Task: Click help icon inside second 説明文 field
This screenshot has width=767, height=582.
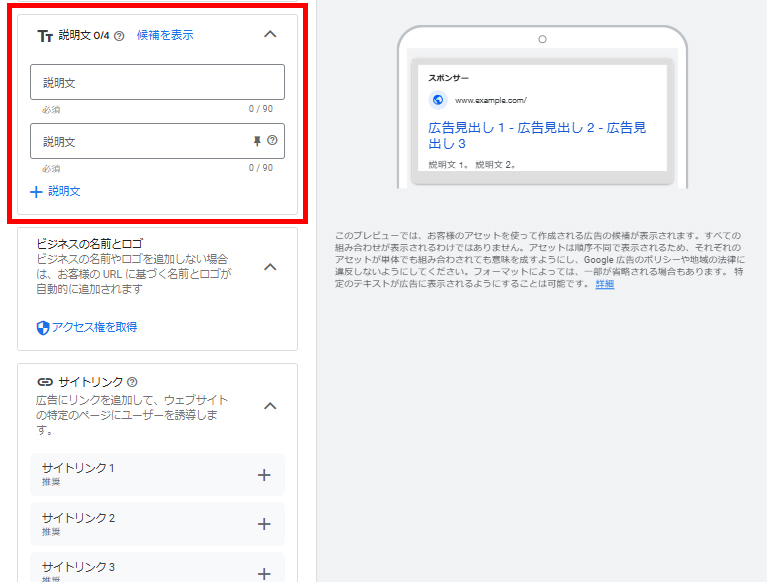Action: [x=272, y=141]
